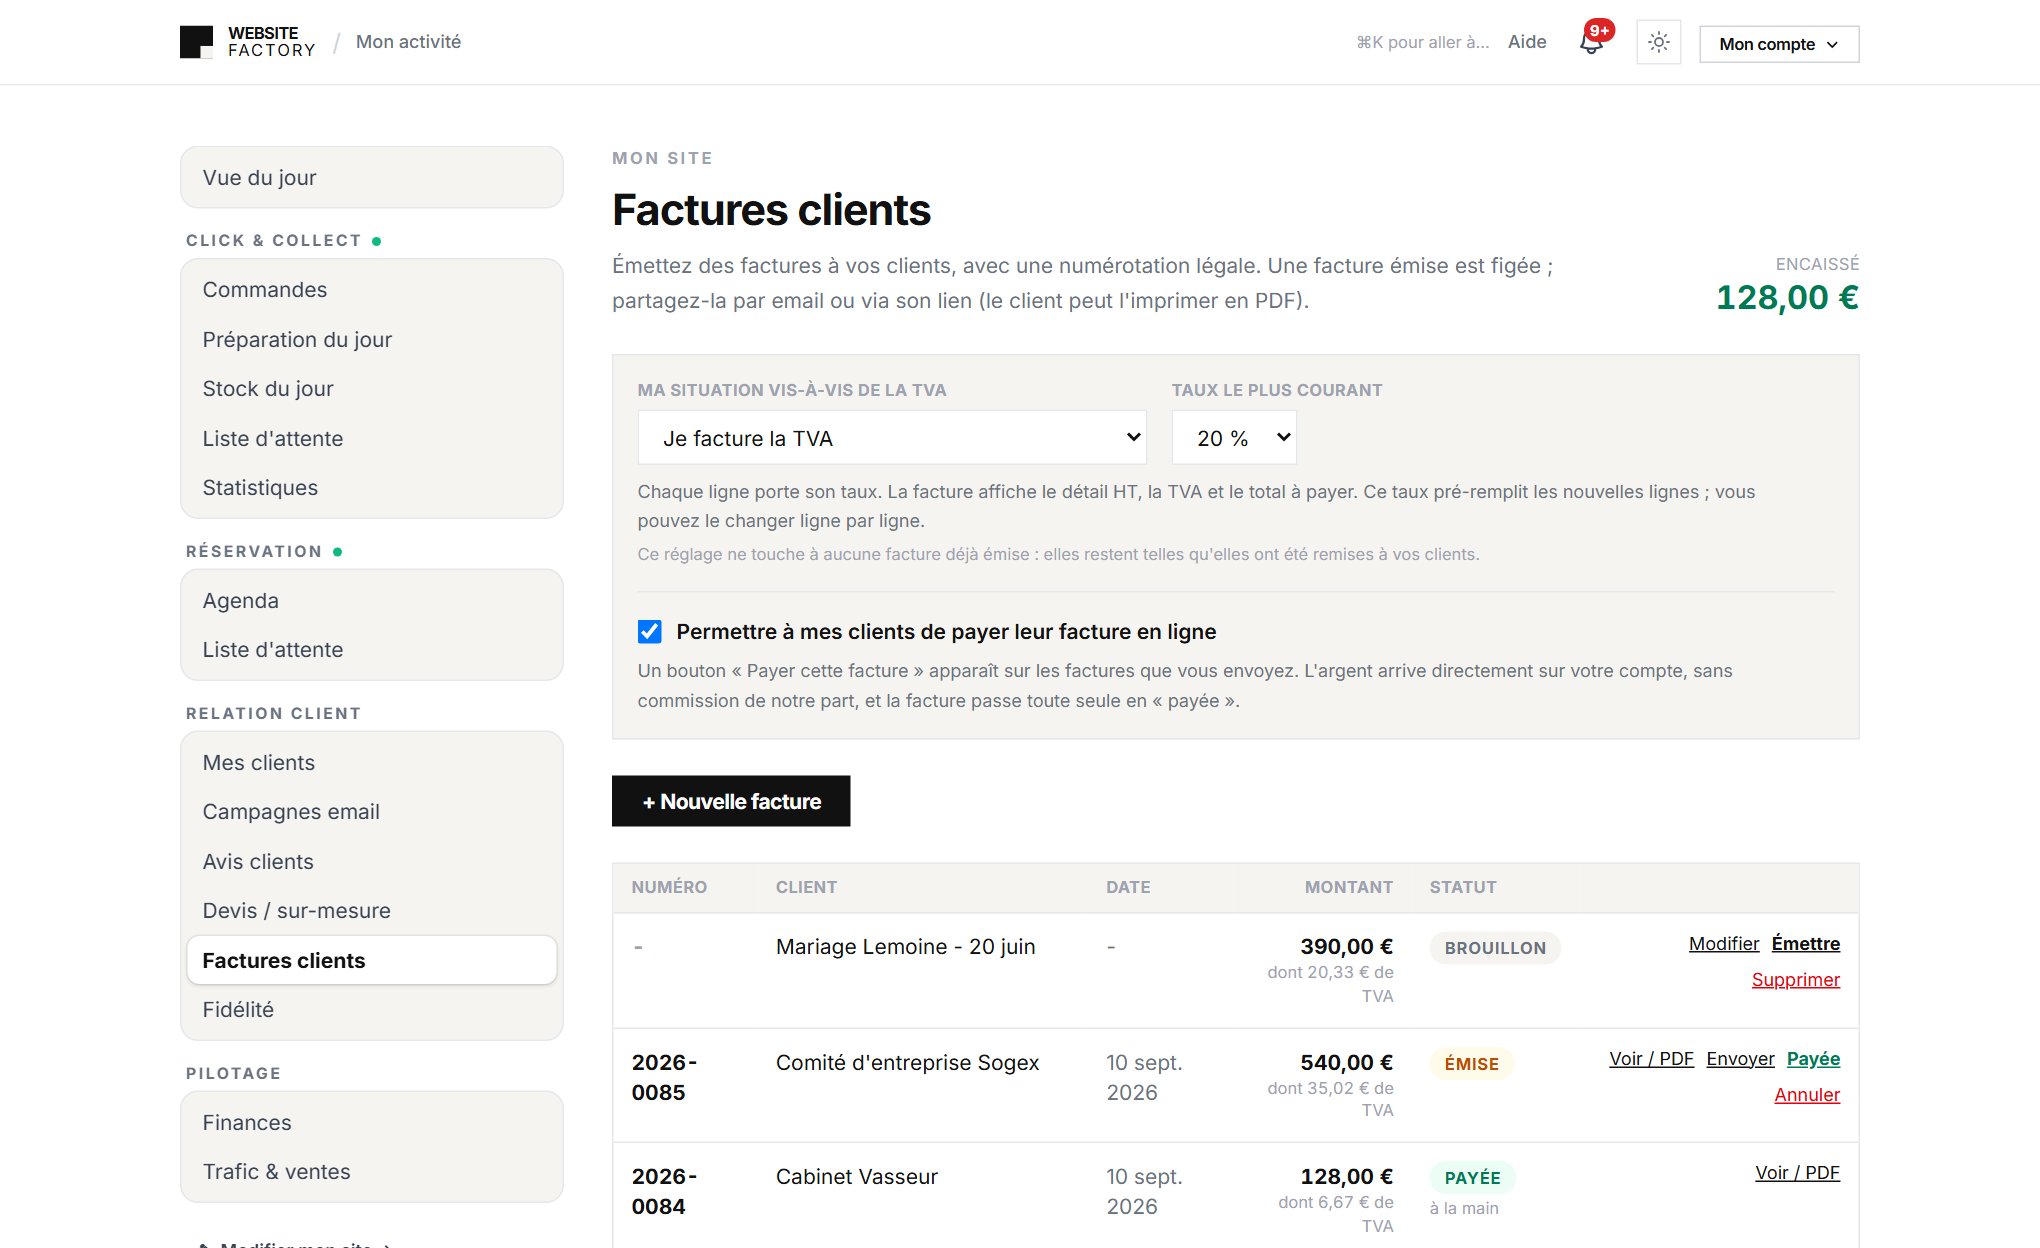Go to Commandes in sidebar
The height and width of the screenshot is (1248, 2040).
(372, 290)
